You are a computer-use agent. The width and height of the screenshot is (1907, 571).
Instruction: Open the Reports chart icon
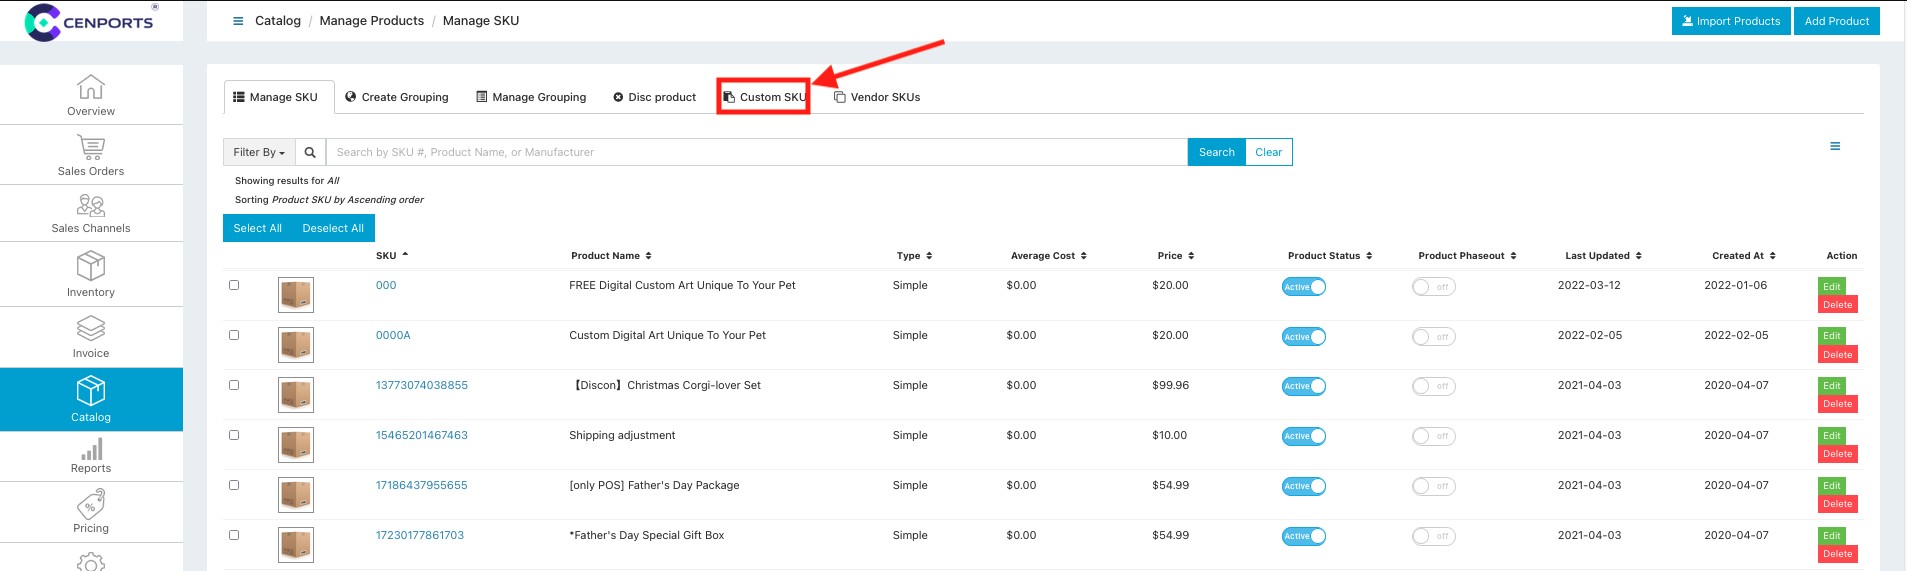(91, 450)
